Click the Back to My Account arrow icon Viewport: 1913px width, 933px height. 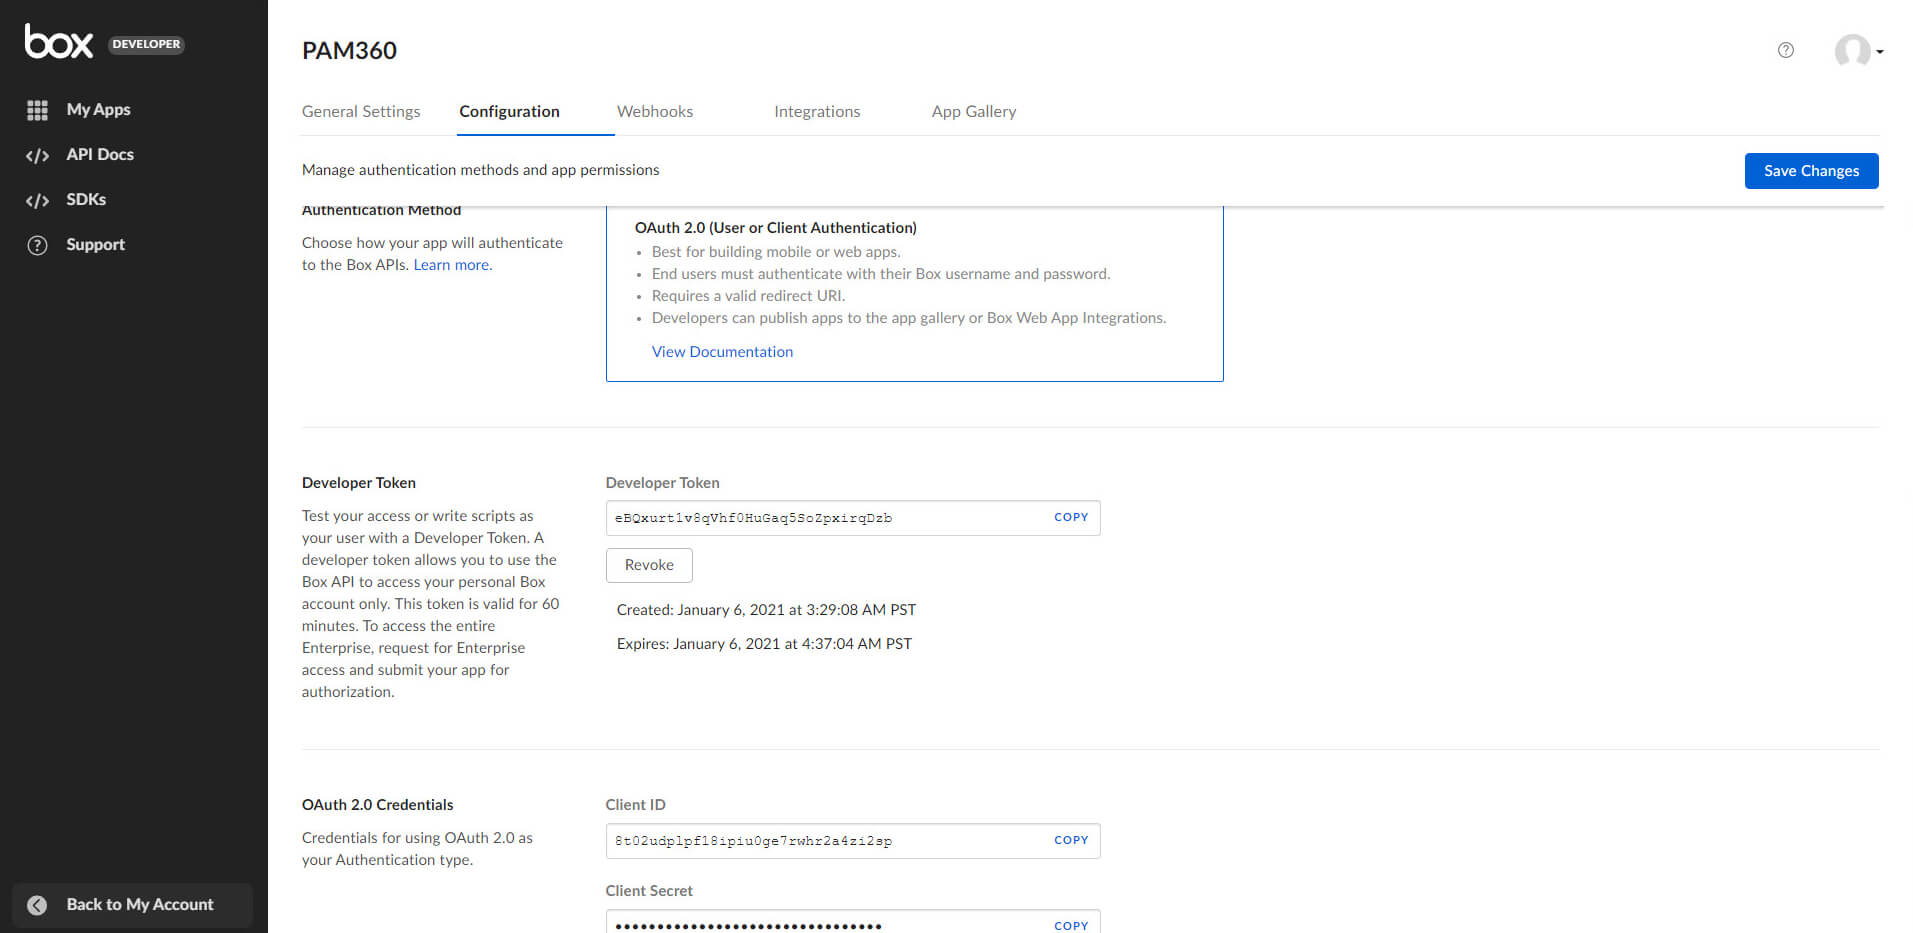[x=37, y=905]
